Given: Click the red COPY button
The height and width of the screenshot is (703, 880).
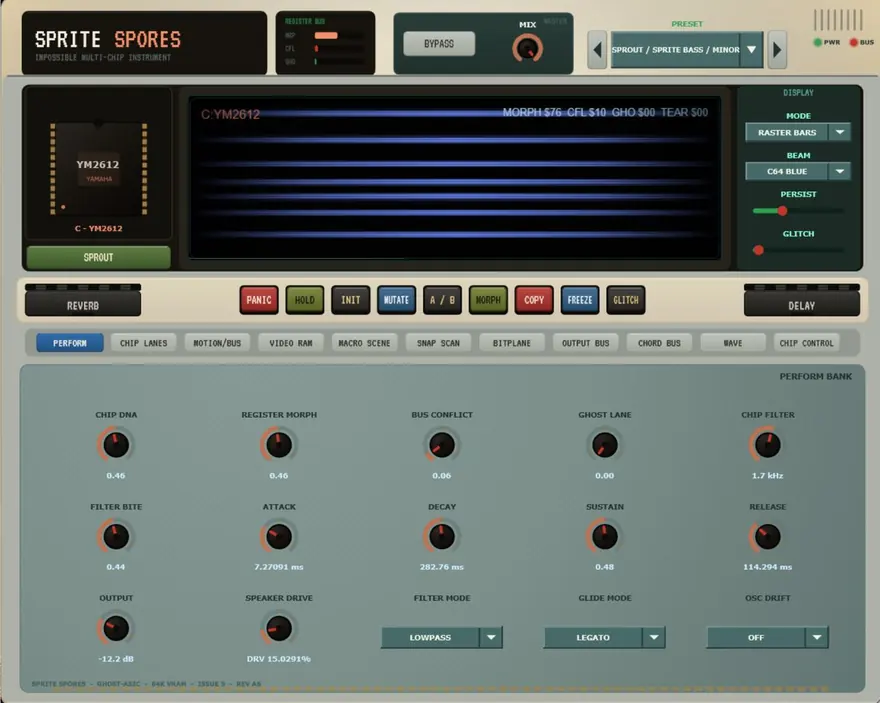Looking at the screenshot, I should pos(534,300).
